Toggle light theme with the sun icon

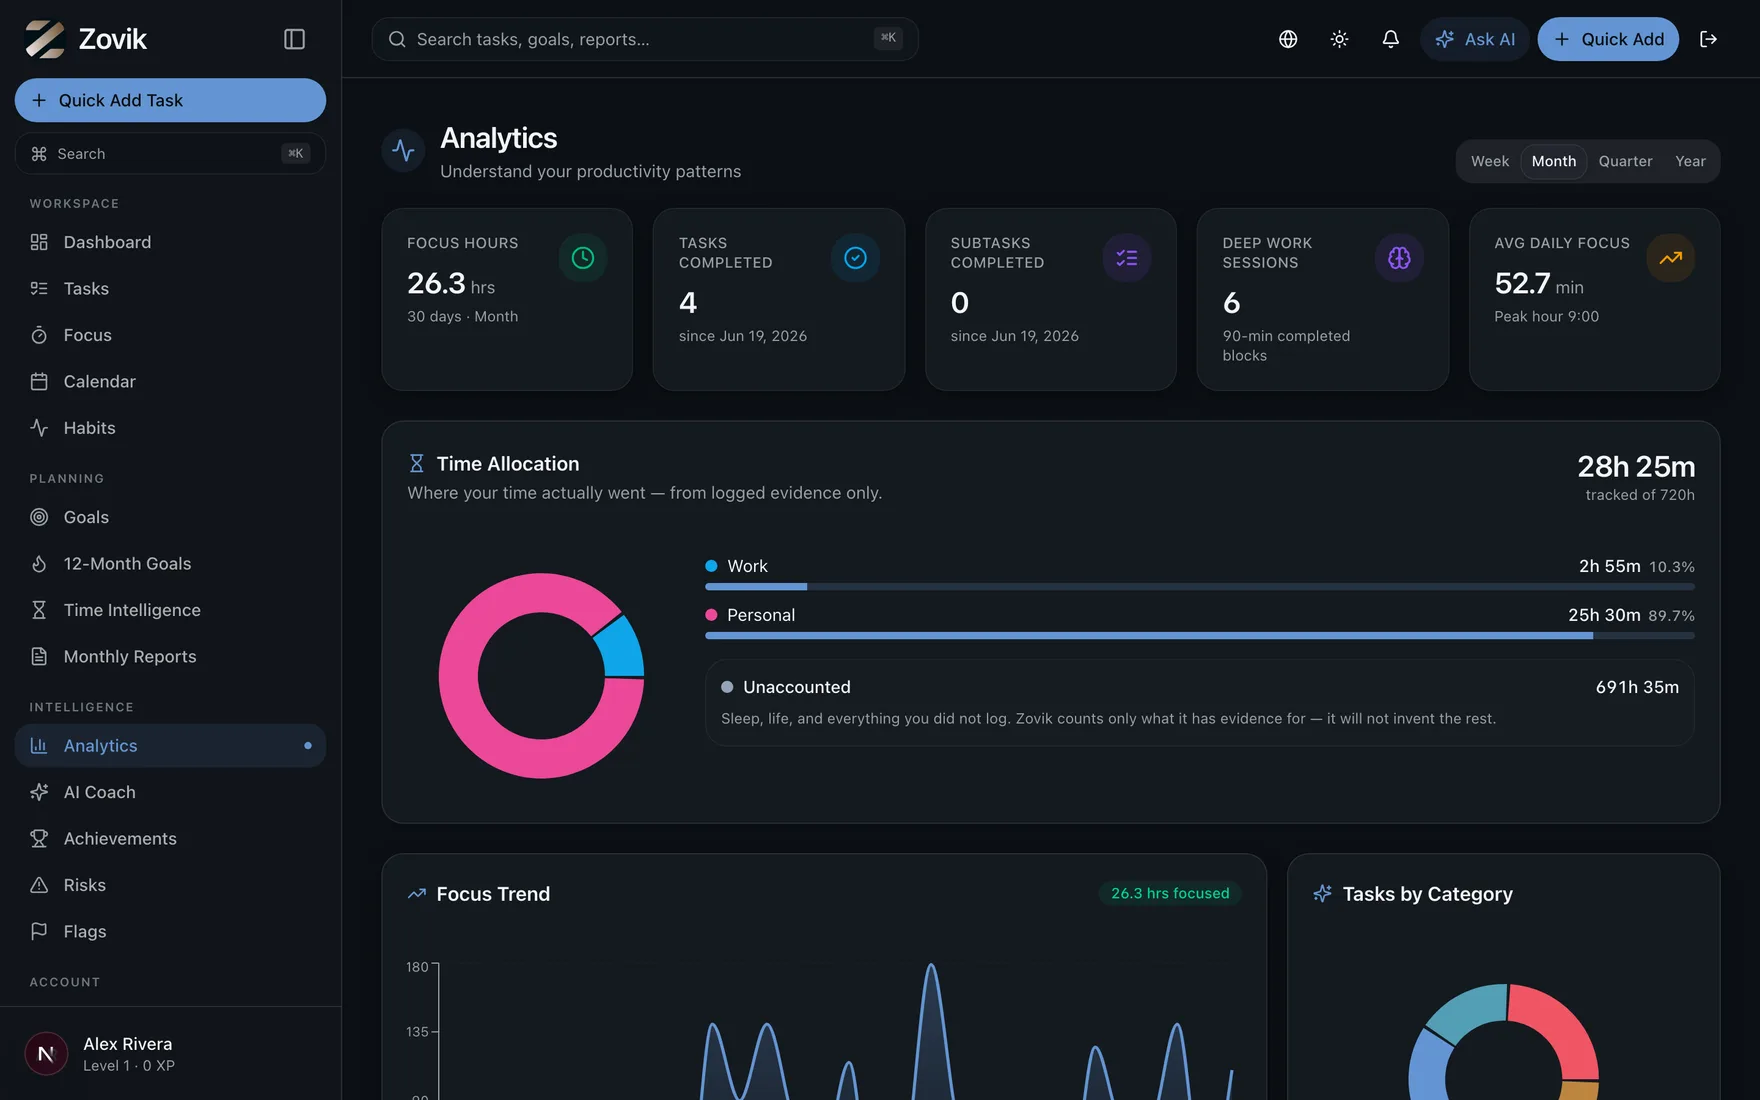1339,39
